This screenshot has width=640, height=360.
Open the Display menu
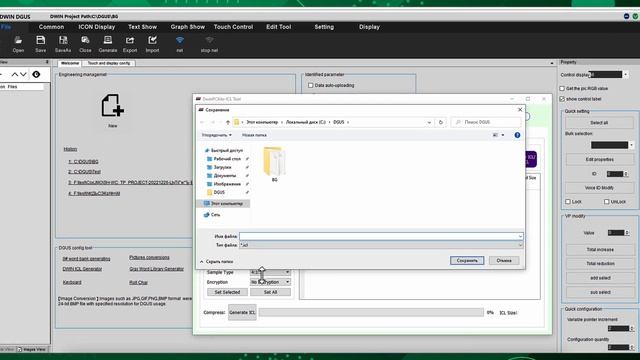point(369,27)
